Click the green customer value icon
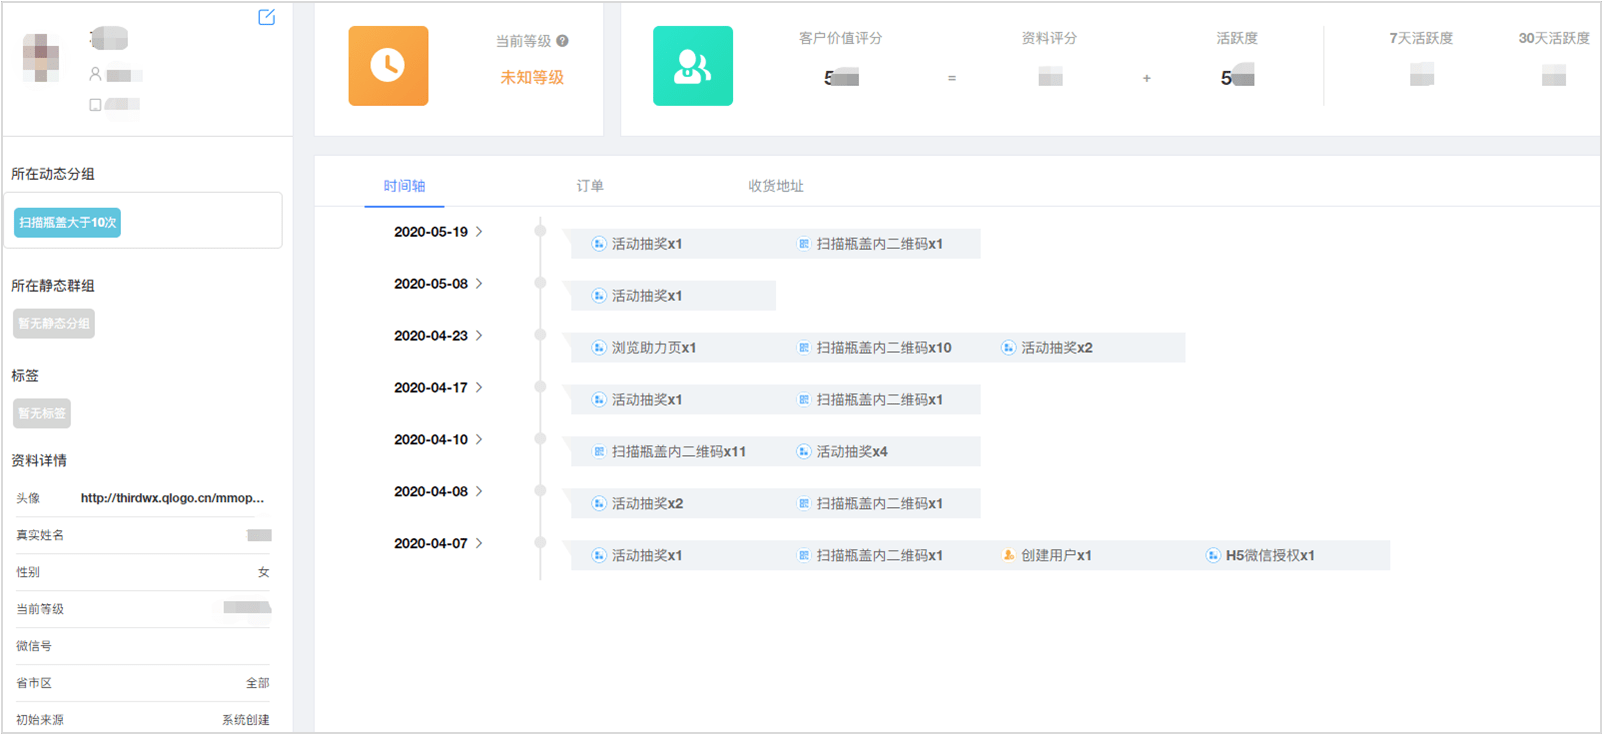Image resolution: width=1603 pixels, height=735 pixels. click(x=692, y=66)
